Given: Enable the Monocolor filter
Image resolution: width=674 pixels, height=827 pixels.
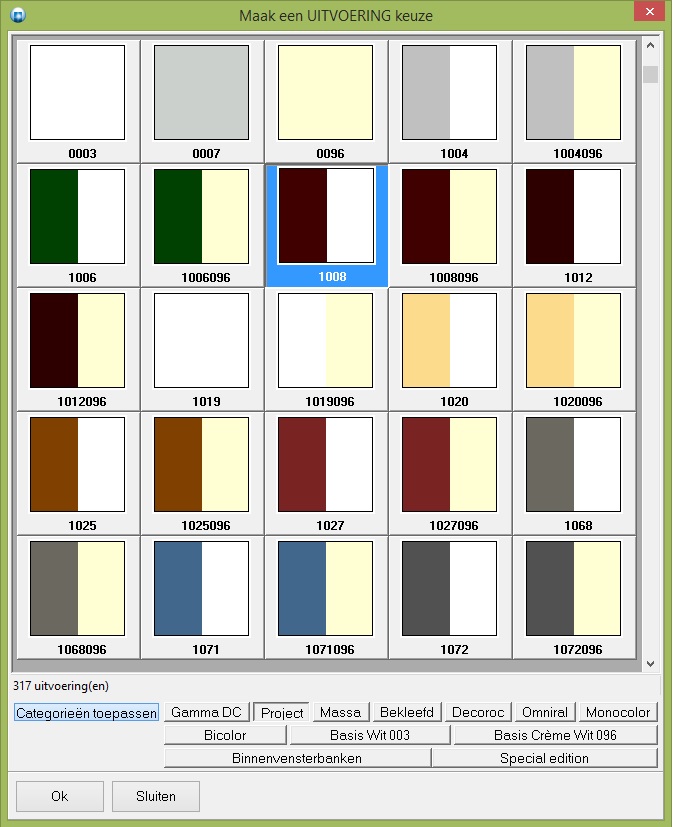Looking at the screenshot, I should [x=618, y=712].
